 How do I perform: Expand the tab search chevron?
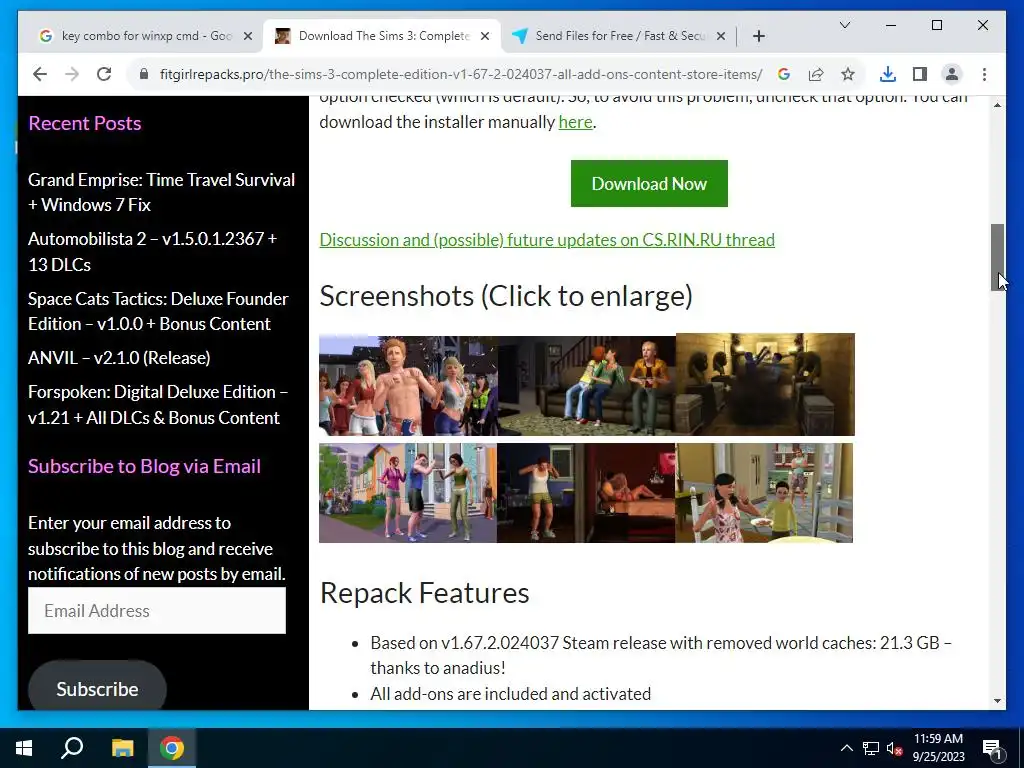coord(844,25)
